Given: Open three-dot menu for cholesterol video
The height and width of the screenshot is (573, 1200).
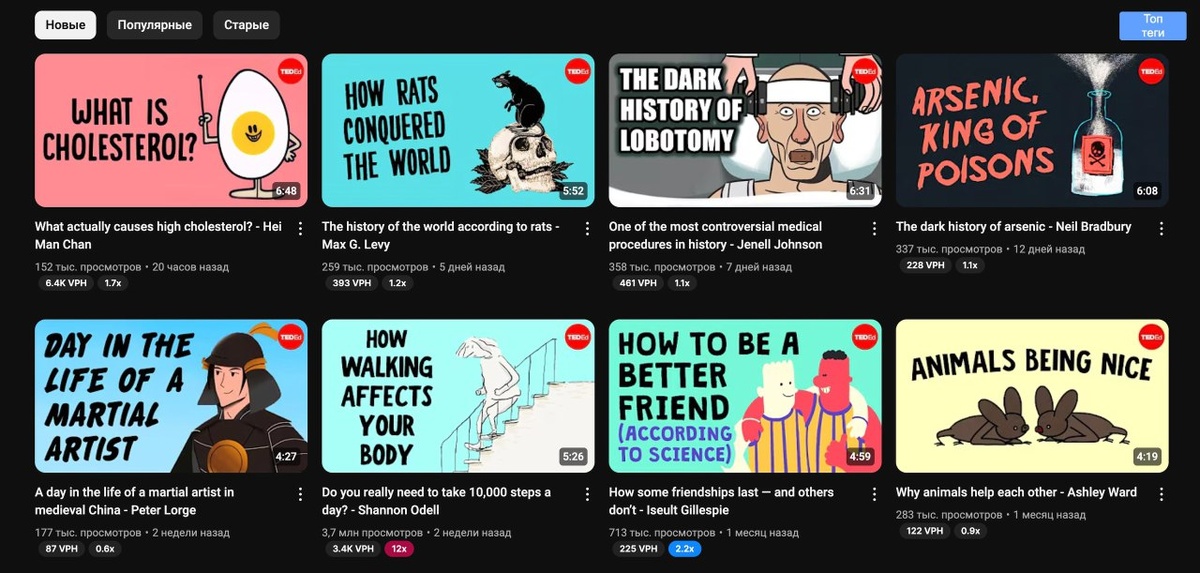Looking at the screenshot, I should point(300,228).
